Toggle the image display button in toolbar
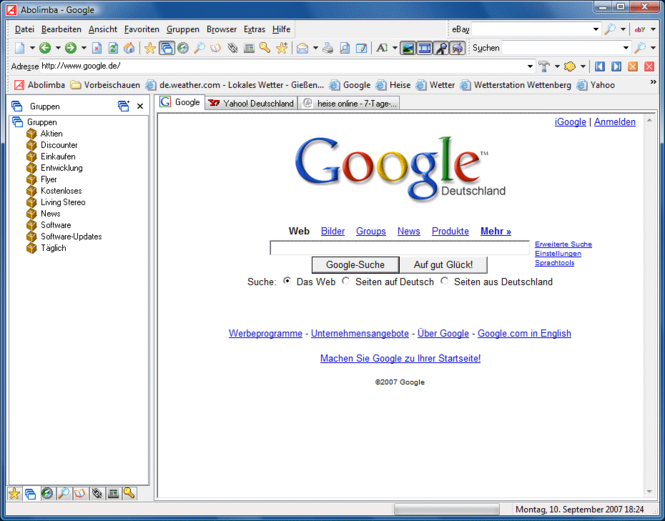 click(408, 48)
